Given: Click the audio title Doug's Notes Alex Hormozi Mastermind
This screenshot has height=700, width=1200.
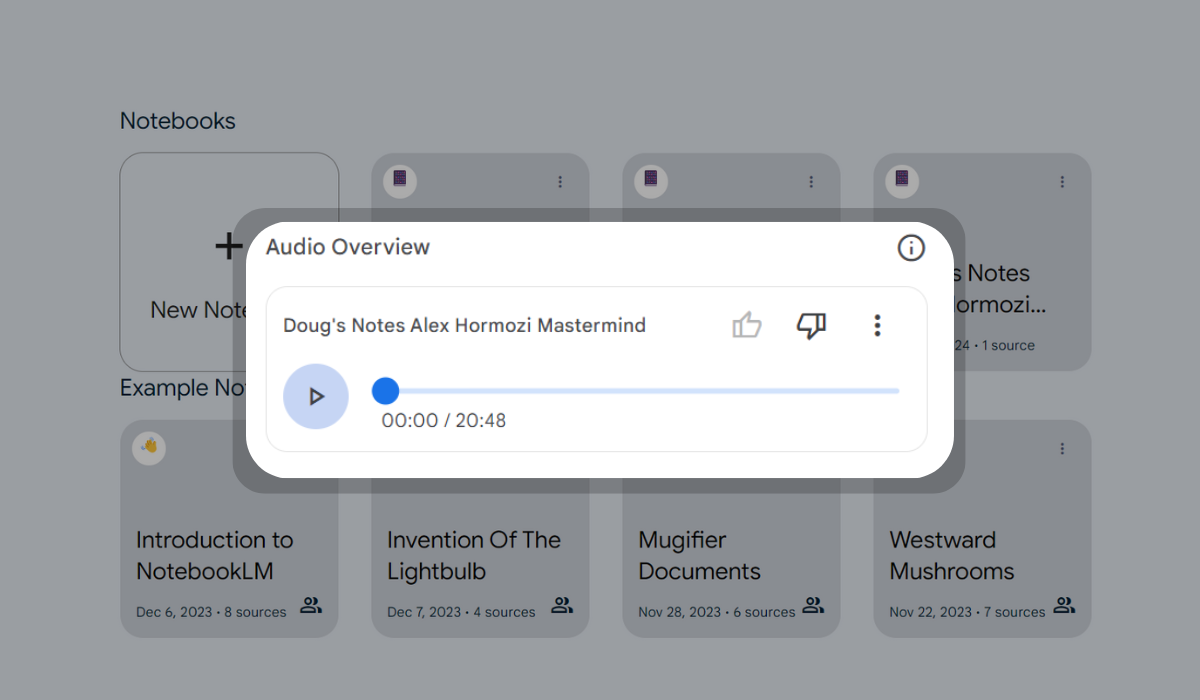Looking at the screenshot, I should click(464, 325).
